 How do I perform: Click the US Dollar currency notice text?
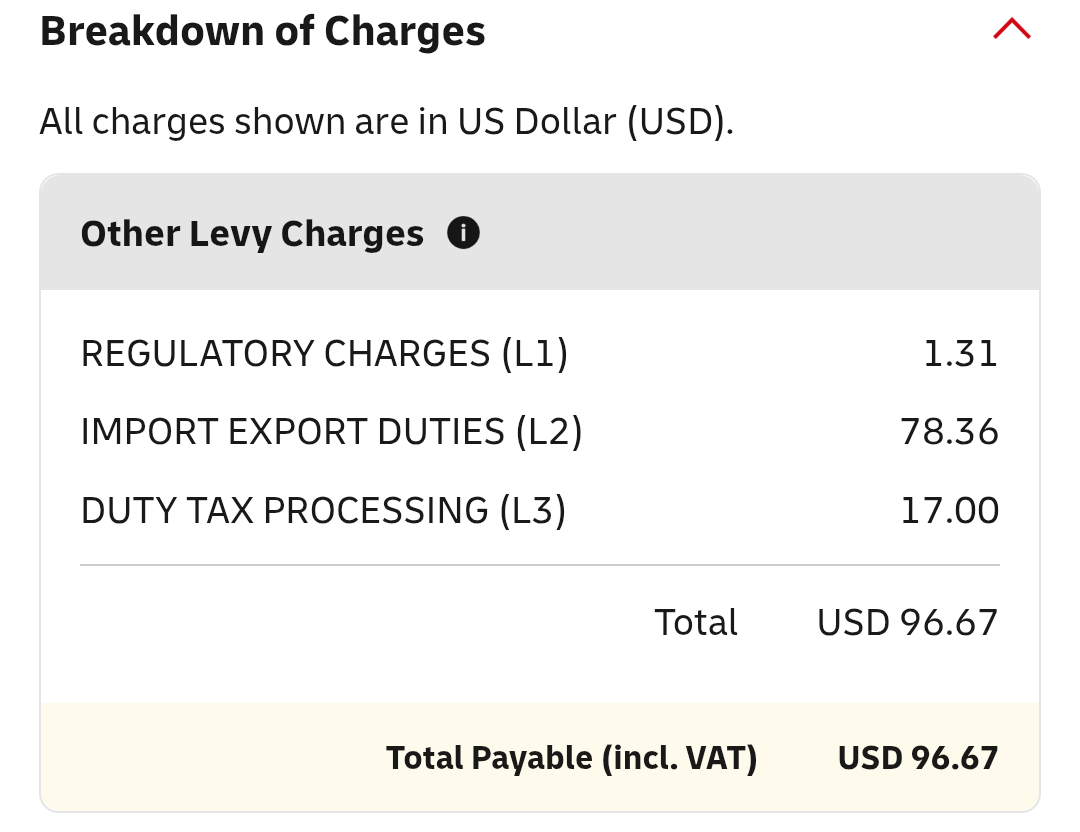(x=386, y=122)
